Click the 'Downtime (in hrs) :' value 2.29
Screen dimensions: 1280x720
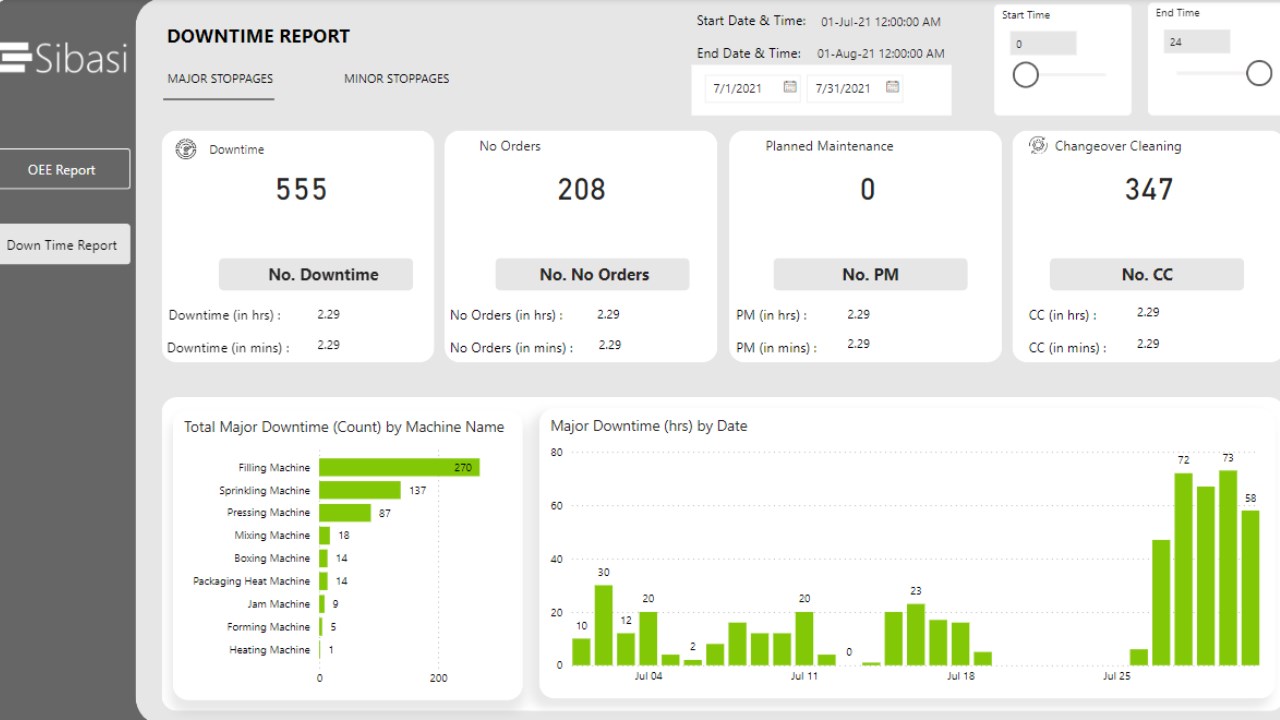tap(328, 314)
